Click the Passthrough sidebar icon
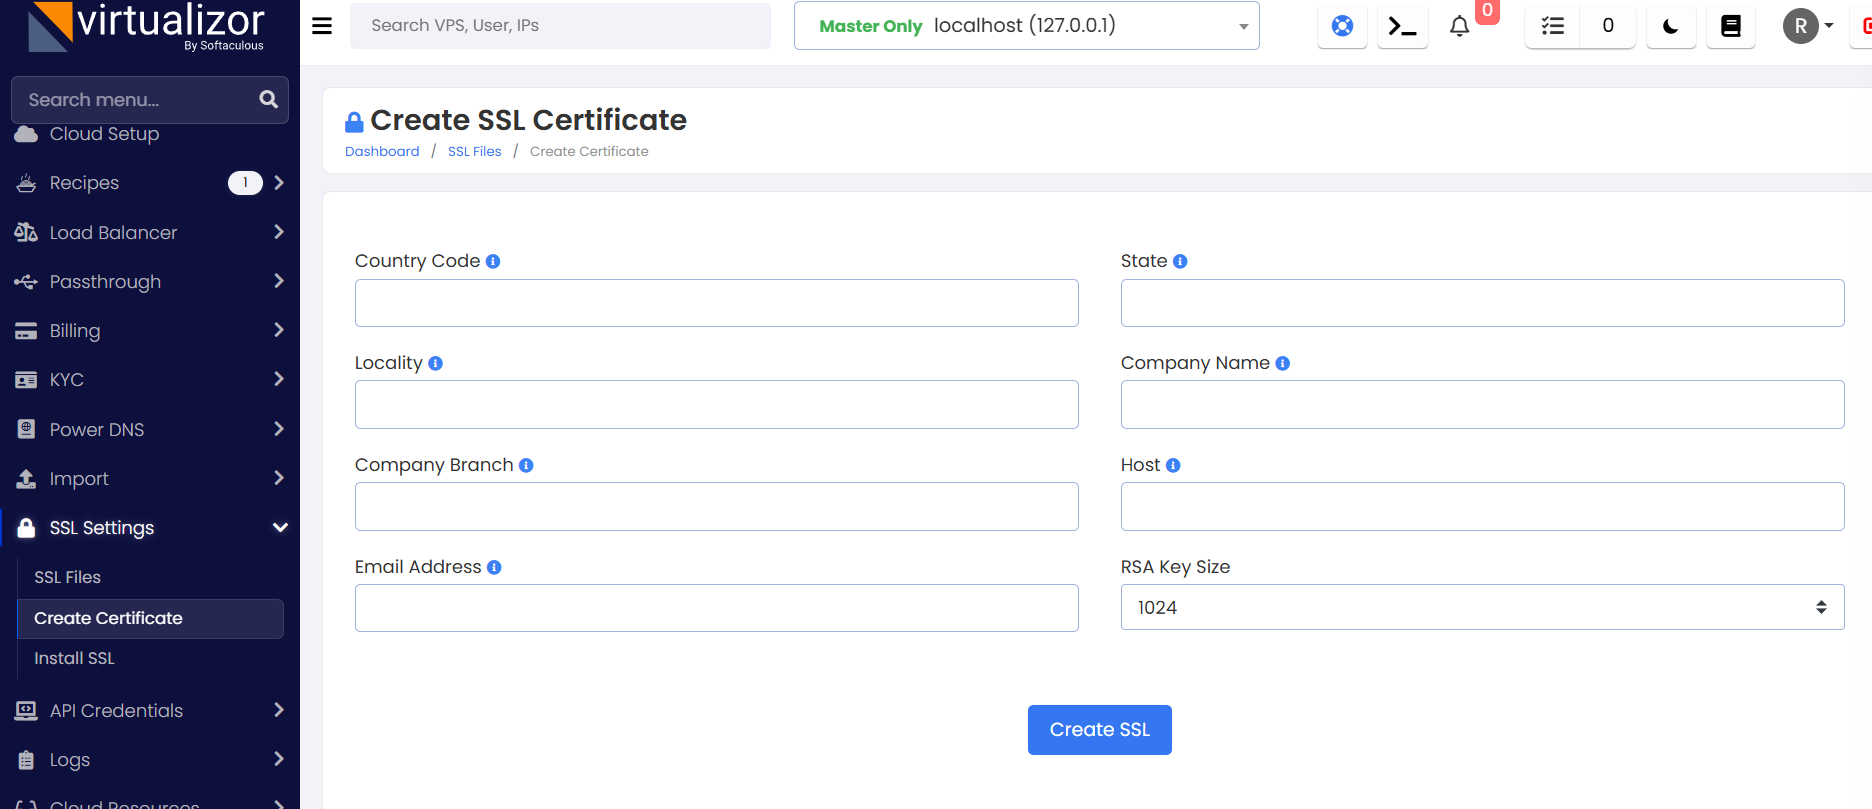Screen dimensions: 1872x809 (26, 282)
